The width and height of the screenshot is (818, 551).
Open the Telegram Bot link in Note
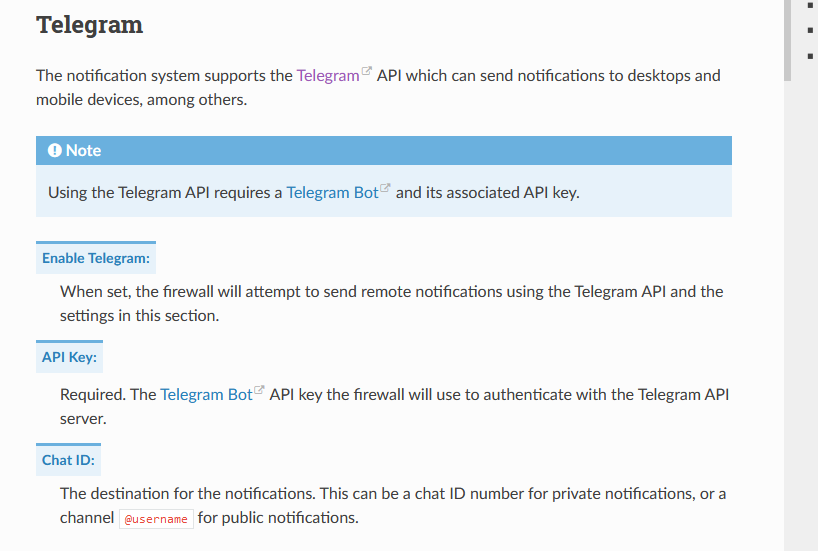coord(332,192)
